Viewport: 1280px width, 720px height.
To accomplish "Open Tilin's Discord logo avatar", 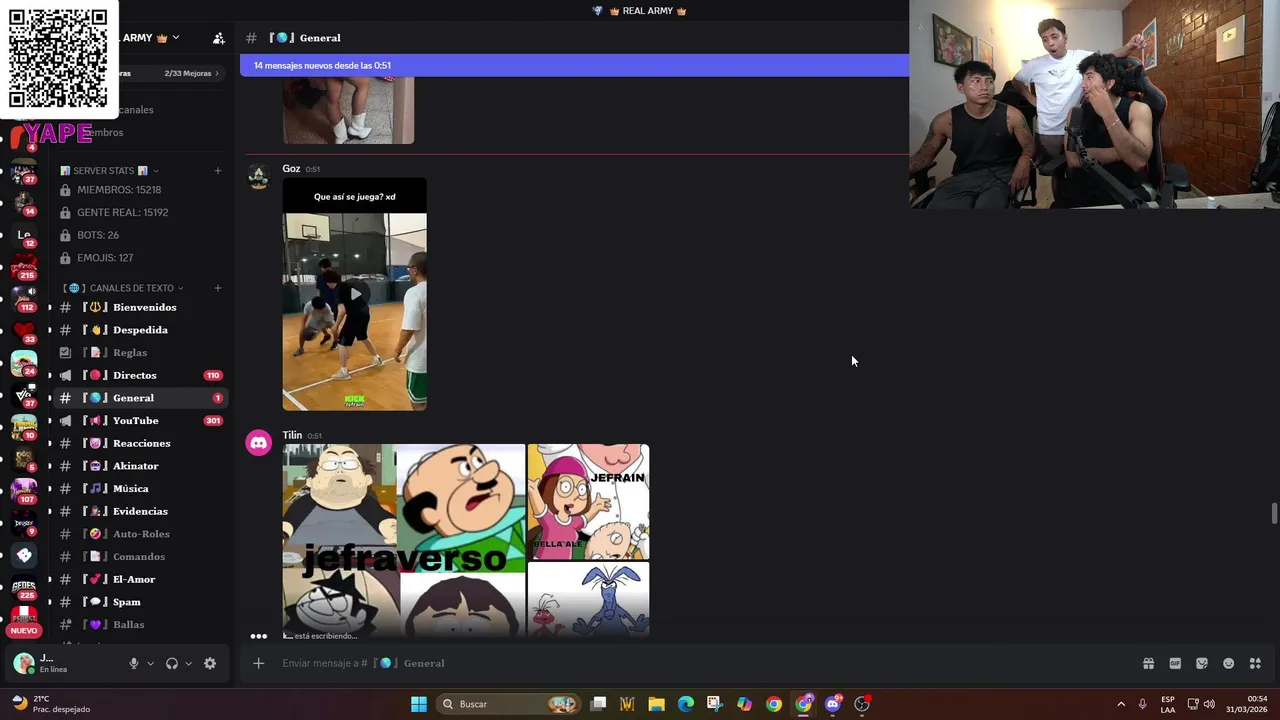I will coord(259,443).
